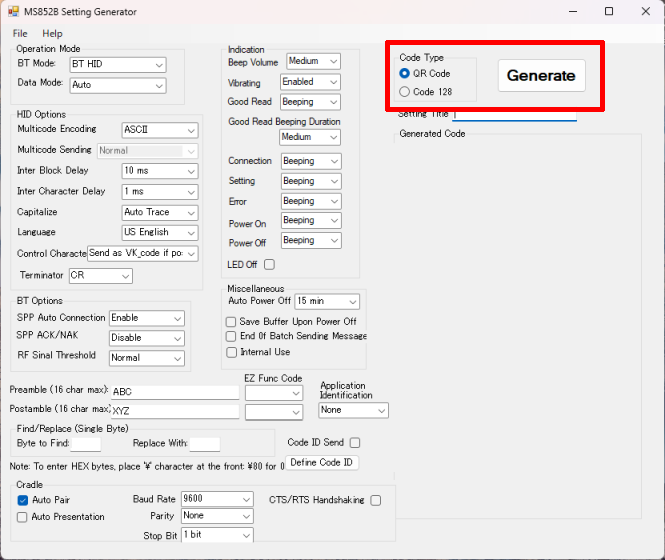Toggle the LED Off checkbox
Screen dimensions: 665x560
click(269, 265)
